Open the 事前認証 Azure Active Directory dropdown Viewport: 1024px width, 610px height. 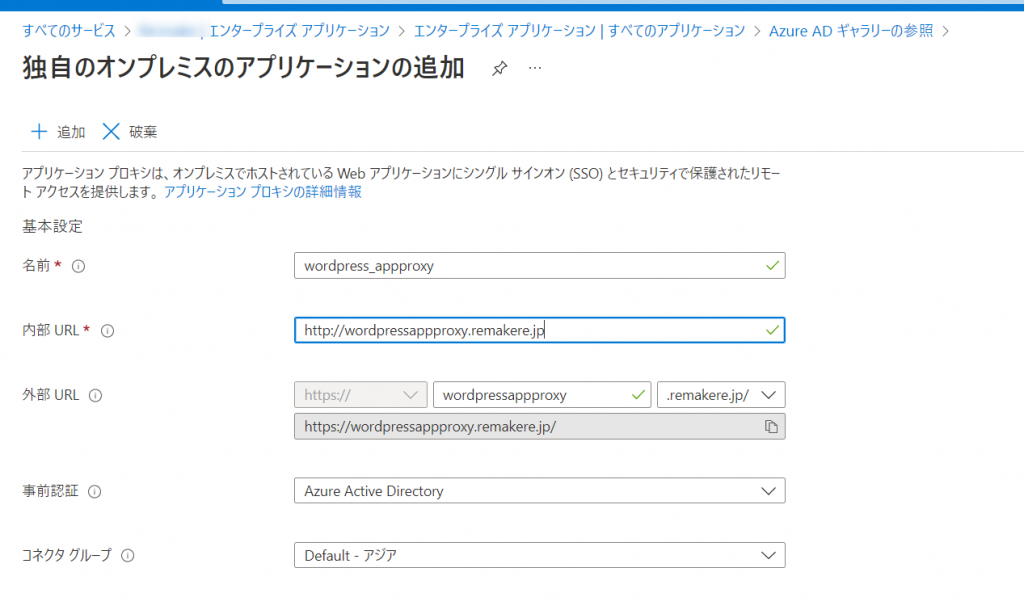click(x=539, y=491)
